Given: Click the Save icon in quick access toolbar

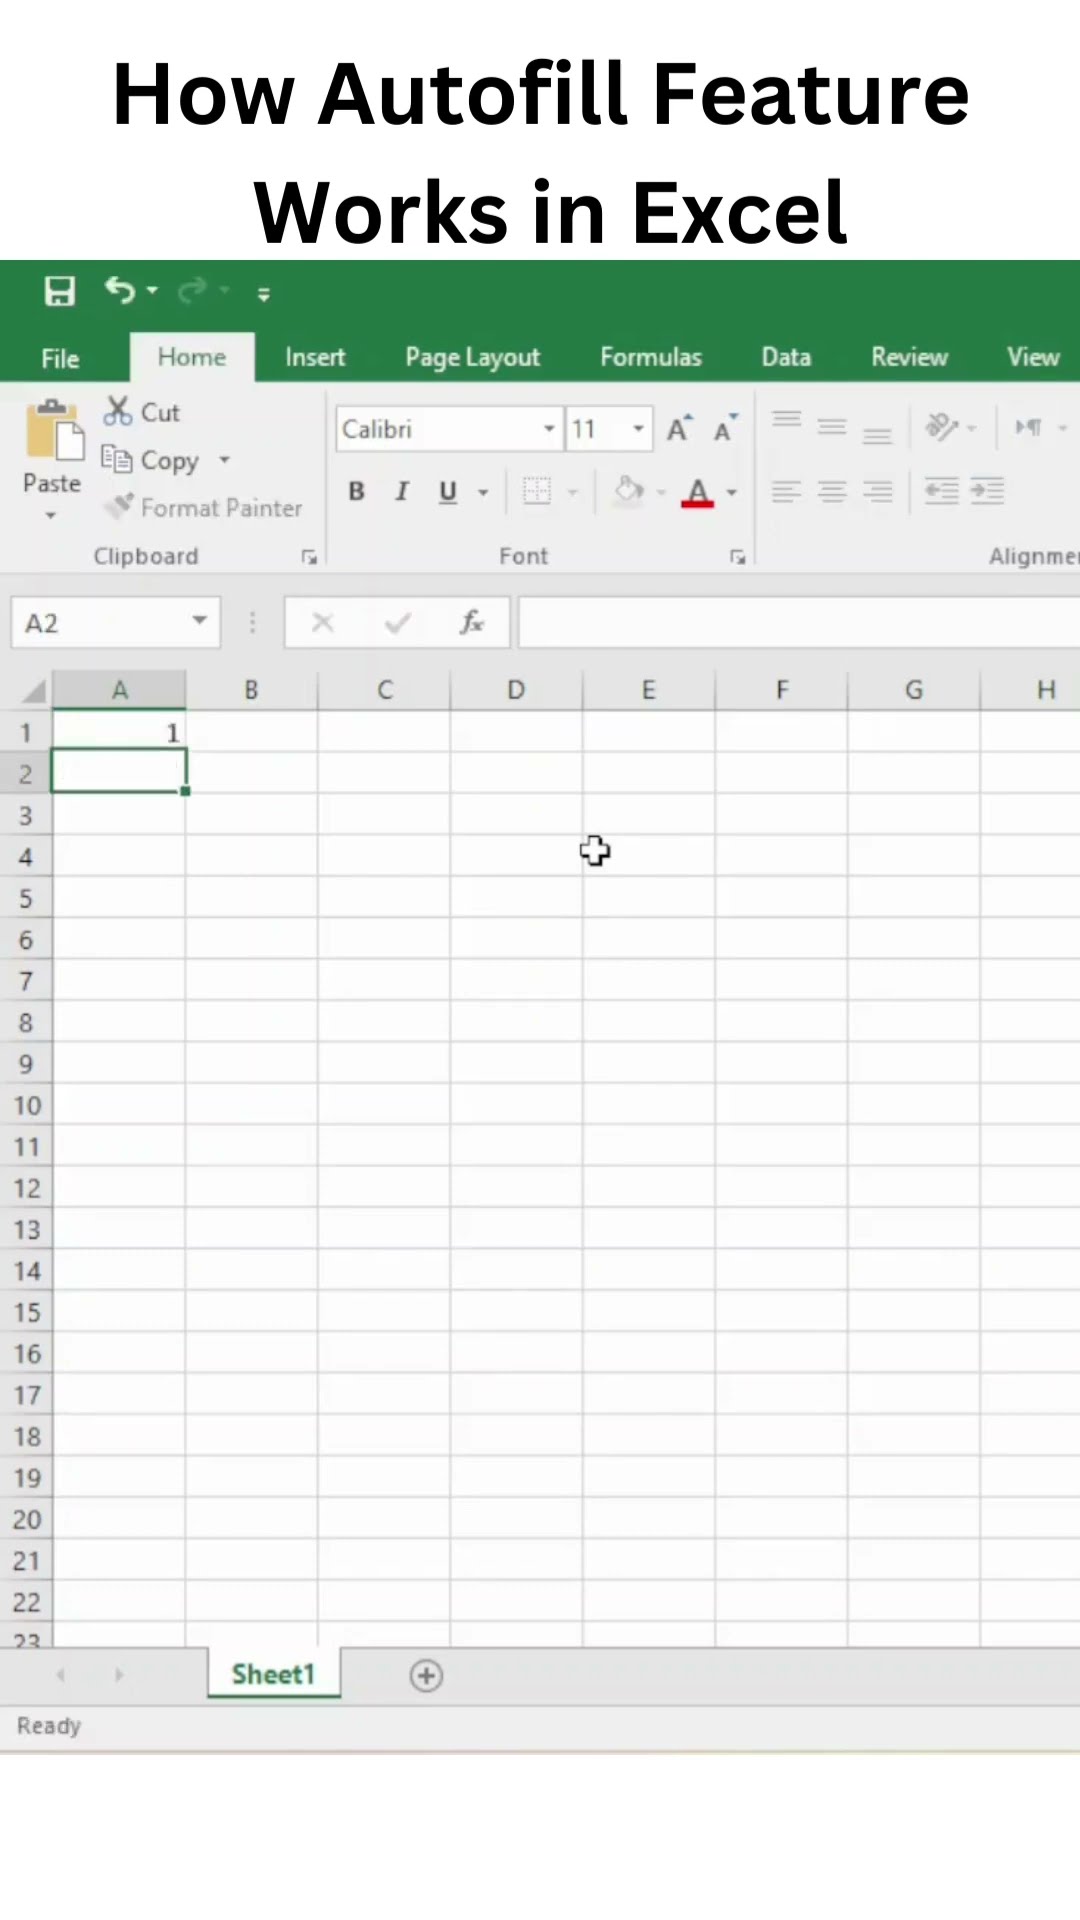Looking at the screenshot, I should coord(60,291).
